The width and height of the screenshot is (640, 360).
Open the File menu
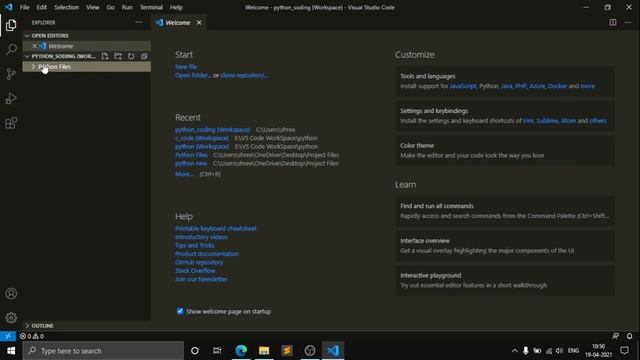click(x=24, y=7)
